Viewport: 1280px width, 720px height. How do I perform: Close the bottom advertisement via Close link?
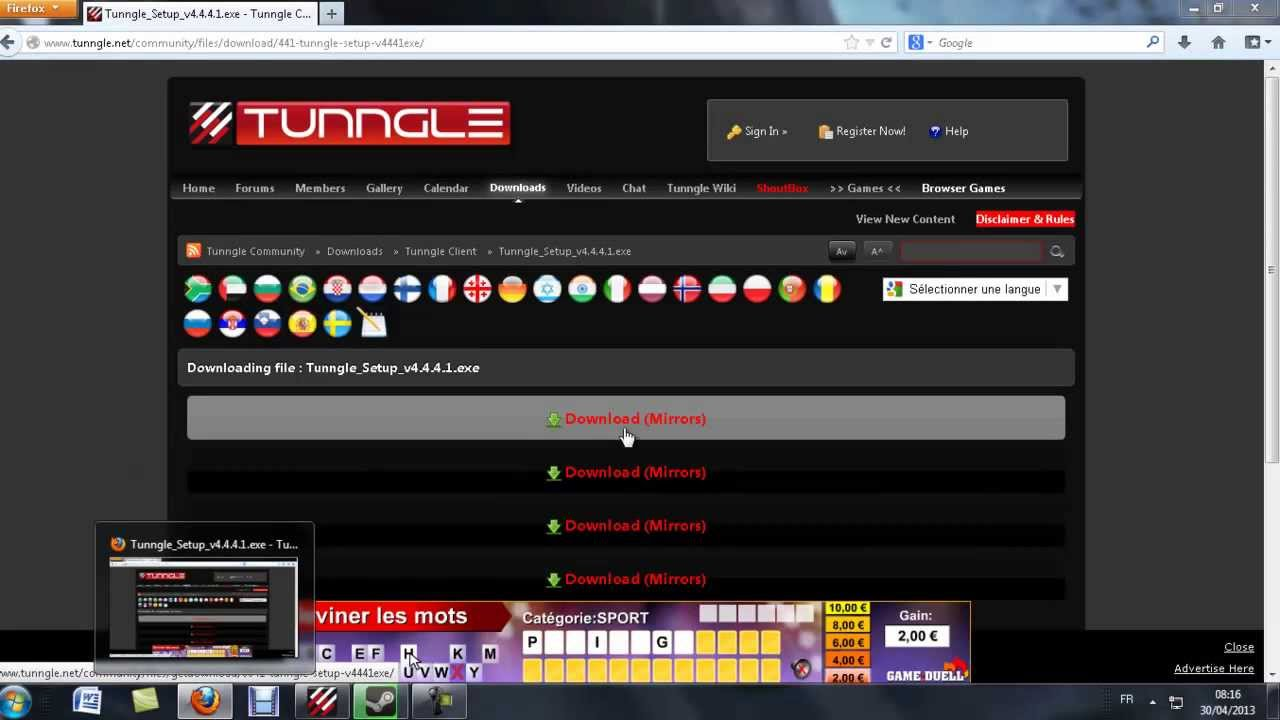[1239, 647]
